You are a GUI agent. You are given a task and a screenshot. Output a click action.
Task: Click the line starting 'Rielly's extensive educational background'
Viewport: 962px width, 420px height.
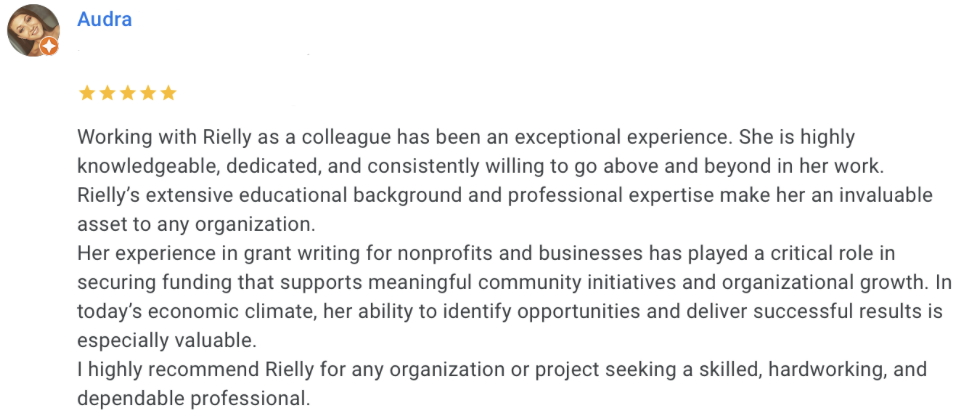505,196
